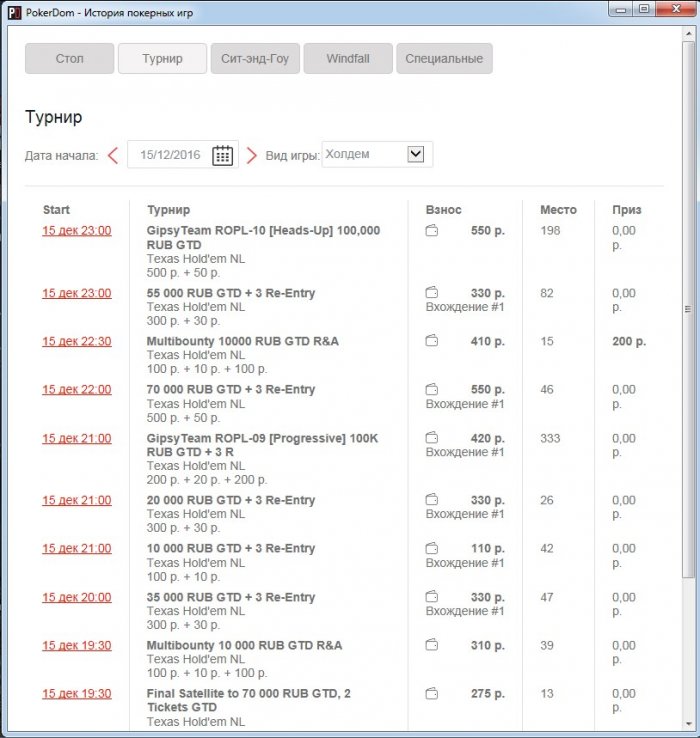
Task: Click place value 333
Action: click(x=550, y=439)
